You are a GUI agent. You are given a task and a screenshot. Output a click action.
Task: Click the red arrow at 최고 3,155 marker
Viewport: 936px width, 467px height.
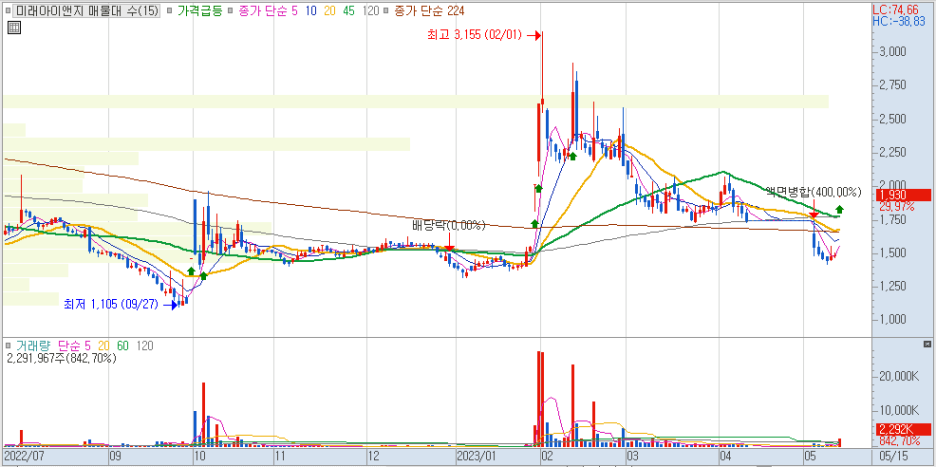(536, 35)
